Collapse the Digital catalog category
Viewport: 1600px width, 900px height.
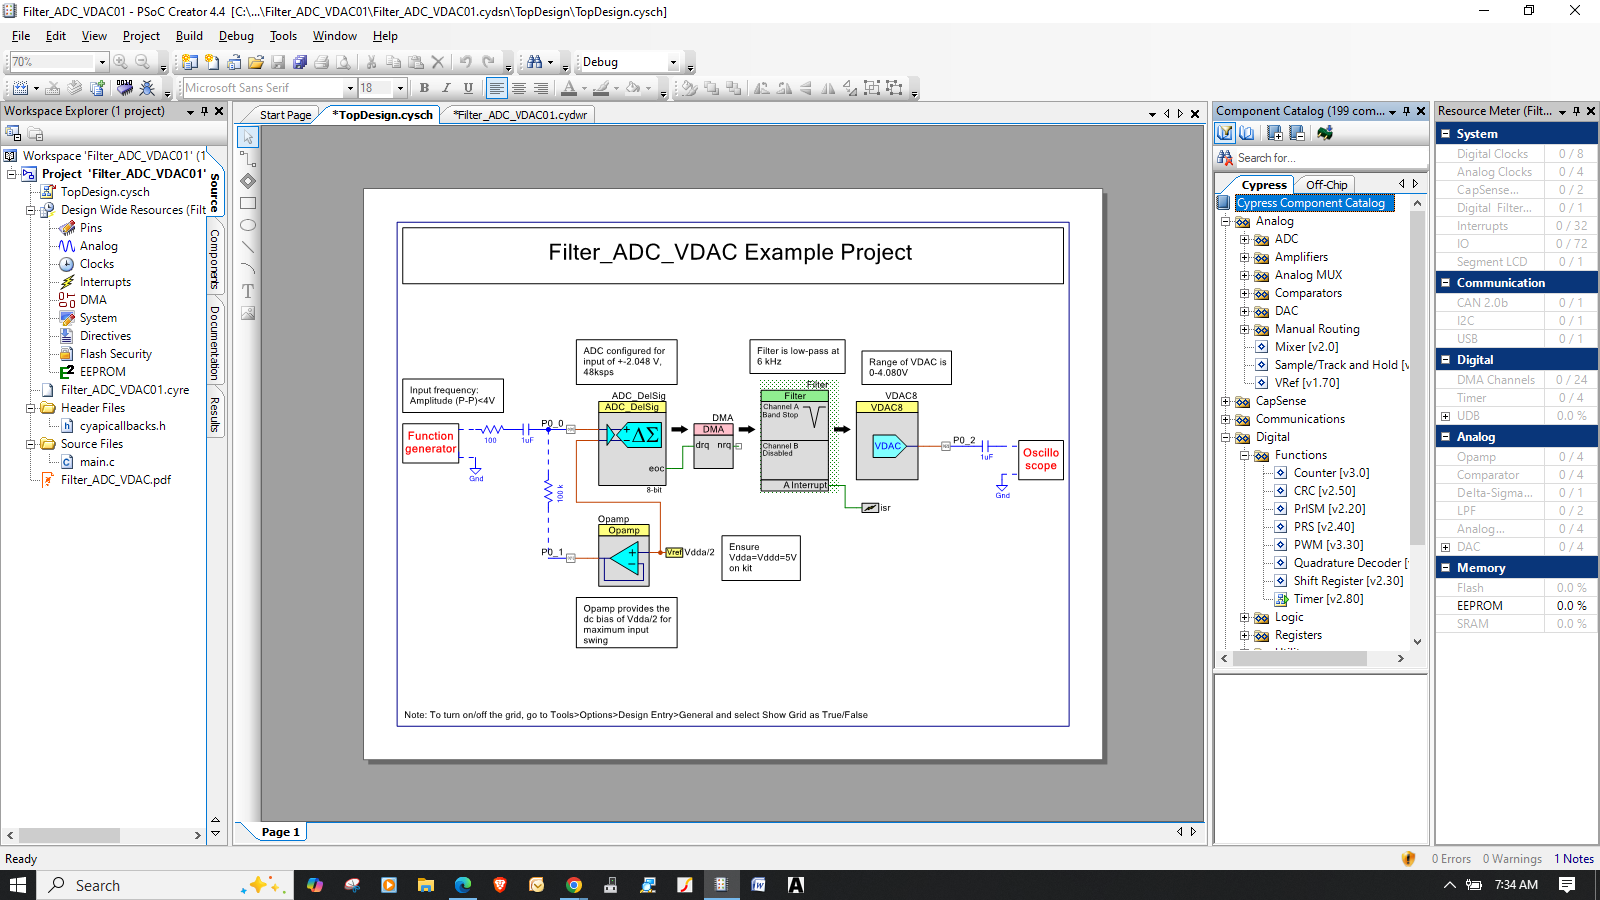tap(1225, 437)
